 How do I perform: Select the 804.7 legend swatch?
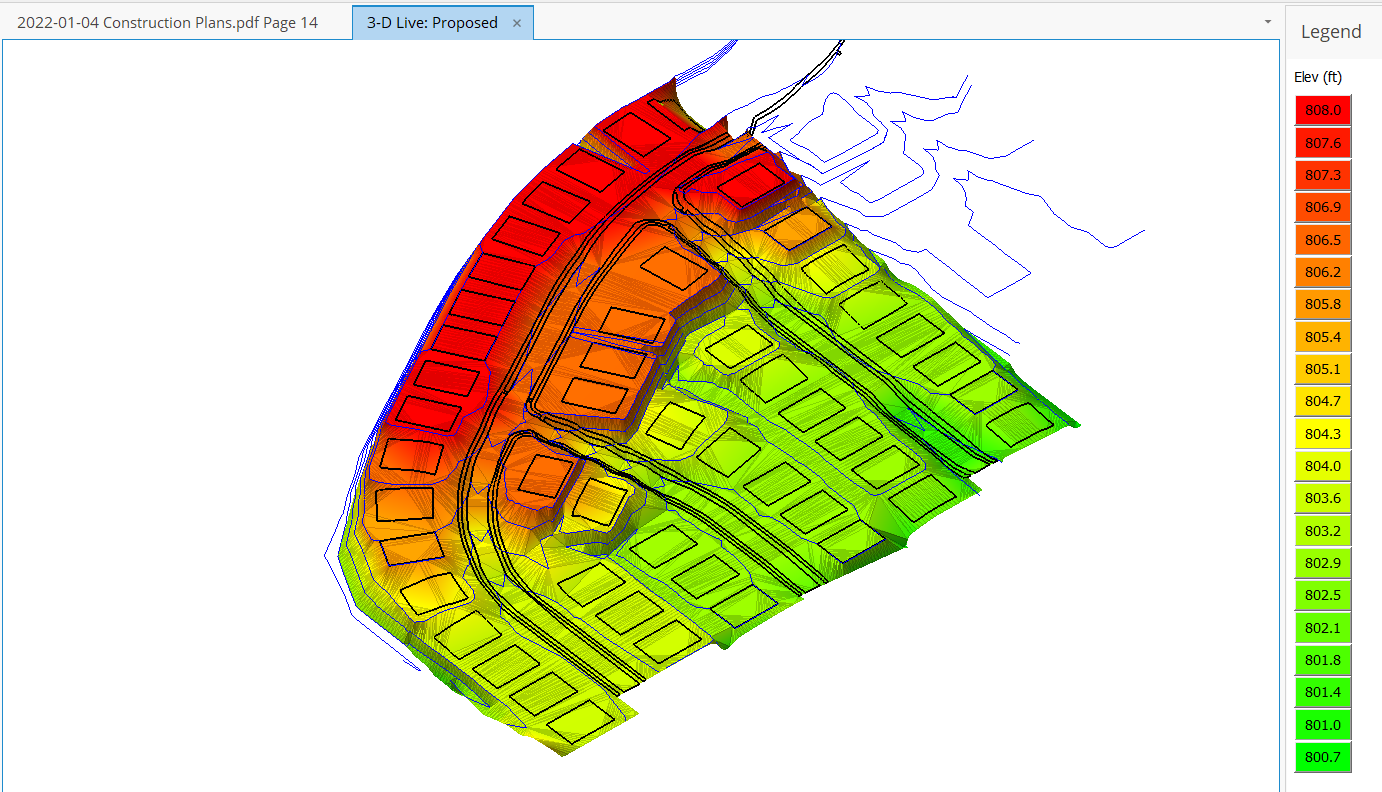(1322, 402)
